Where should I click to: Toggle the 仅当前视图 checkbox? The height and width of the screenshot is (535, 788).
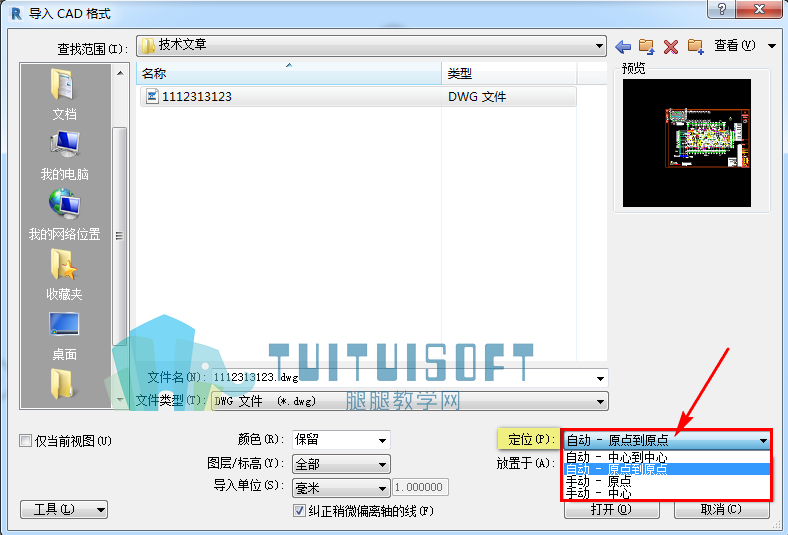pos(25,441)
